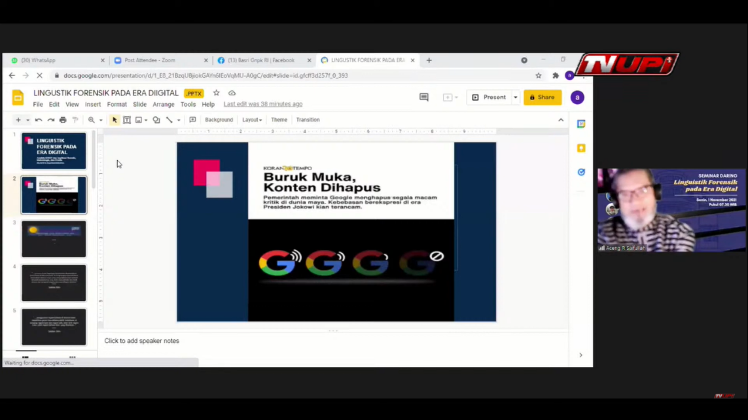This screenshot has width=748, height=420.
Task: Click the Present button
Action: coord(489,97)
